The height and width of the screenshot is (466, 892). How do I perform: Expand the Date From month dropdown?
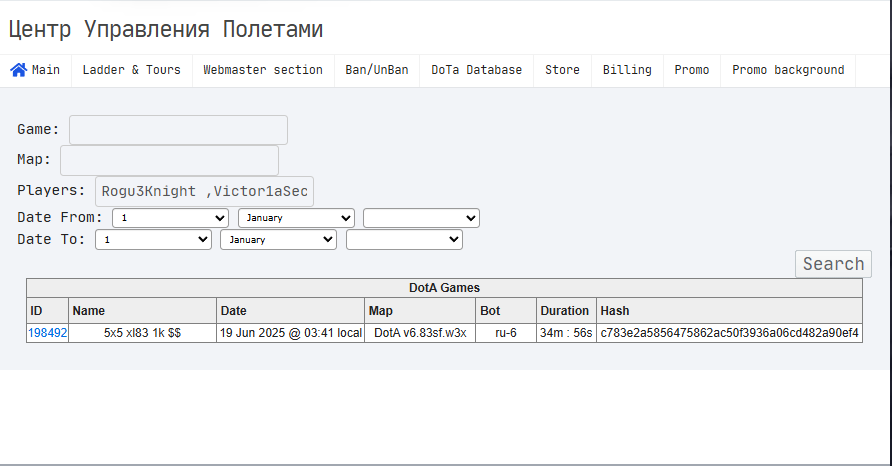click(296, 218)
